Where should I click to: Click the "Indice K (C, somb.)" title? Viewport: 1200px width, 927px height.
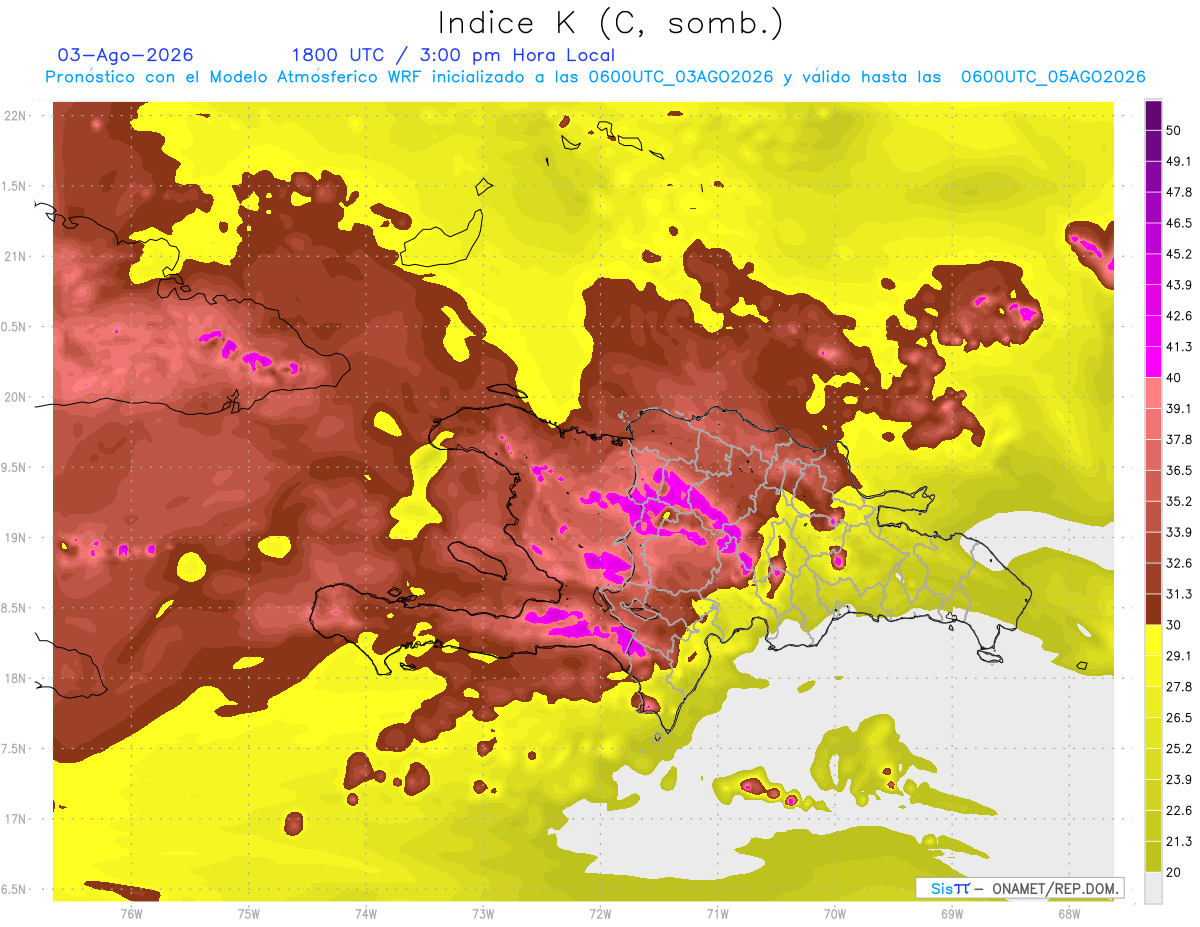[x=610, y=23]
